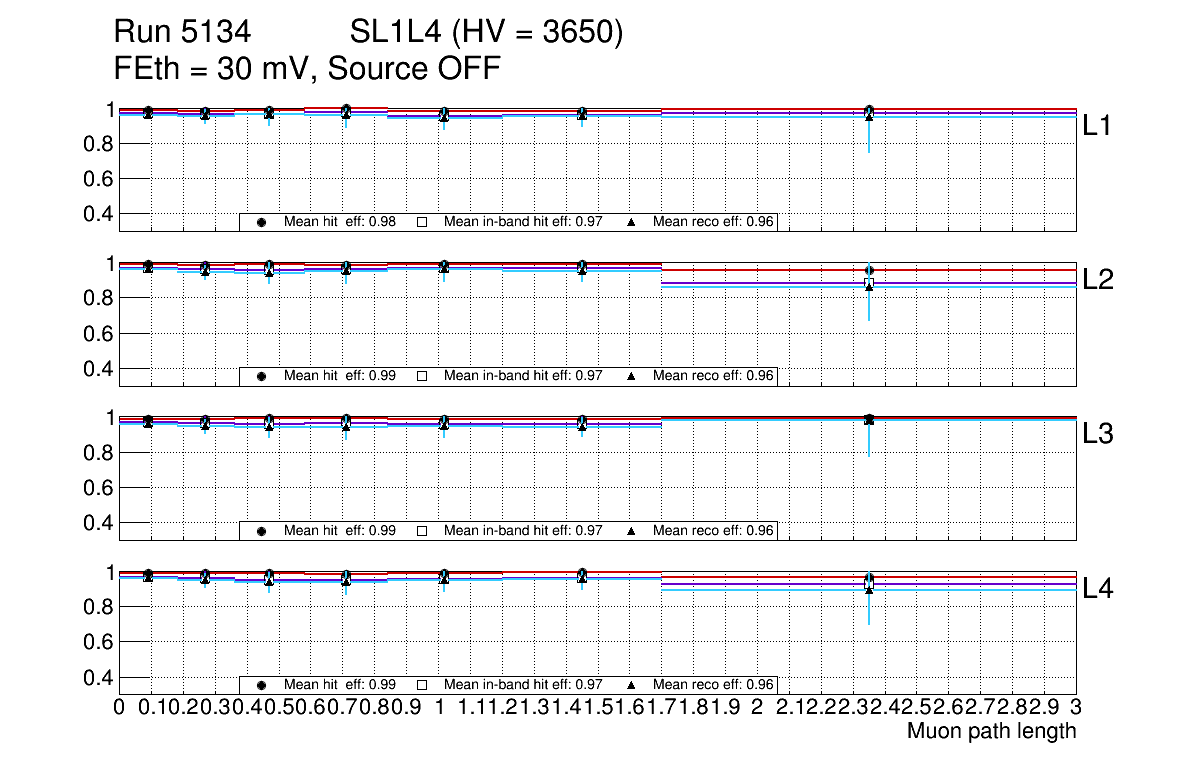The width and height of the screenshot is (1196, 772).
Task: Select the 'Mean hit eff: 0.98' legend text in L1
Action: pyautogui.click(x=340, y=222)
